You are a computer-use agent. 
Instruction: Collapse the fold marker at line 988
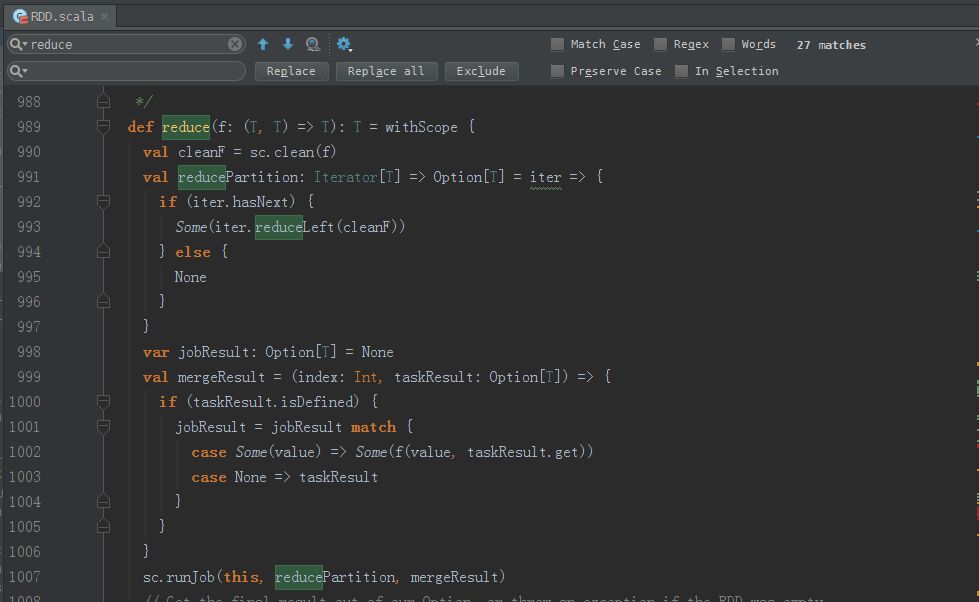click(x=104, y=101)
